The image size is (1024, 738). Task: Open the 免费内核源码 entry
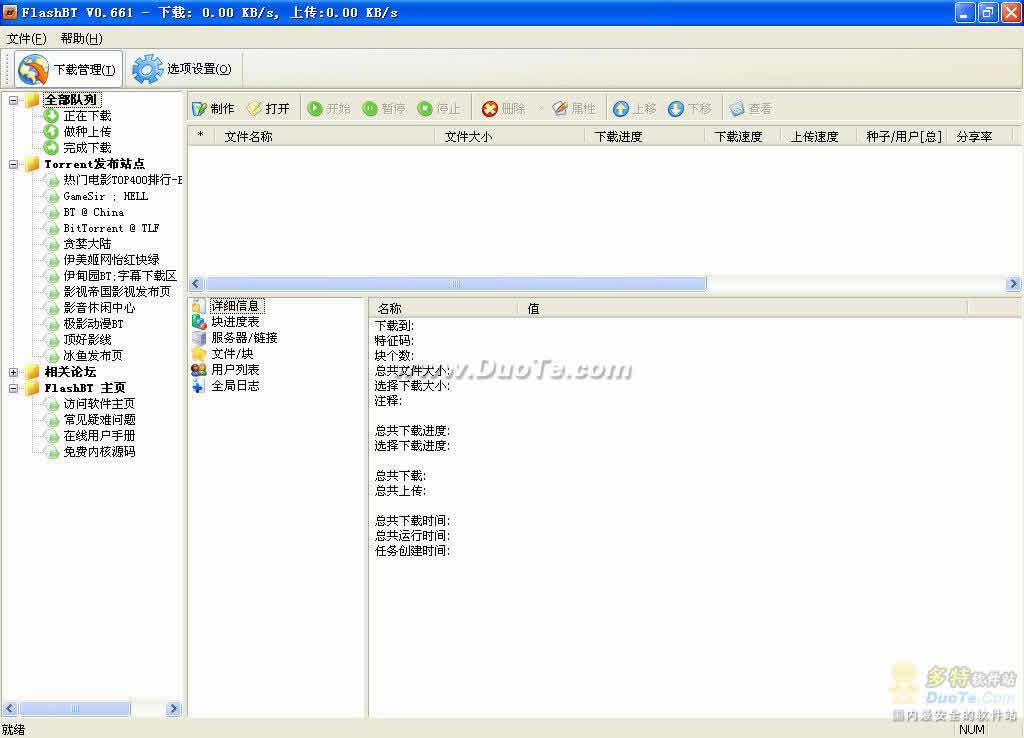(99, 451)
